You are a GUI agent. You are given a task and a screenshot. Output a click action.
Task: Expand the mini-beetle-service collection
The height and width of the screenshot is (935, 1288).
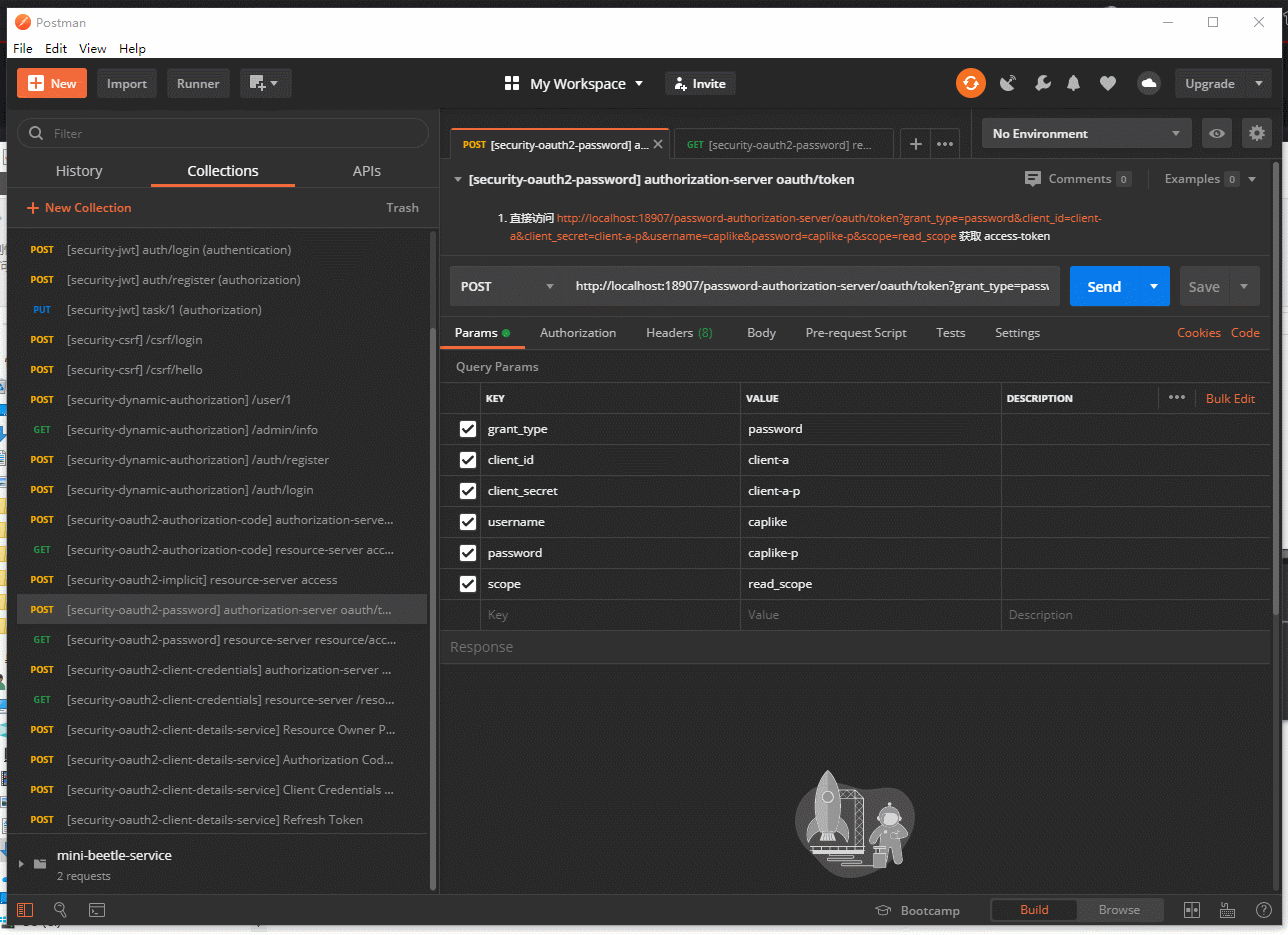(x=21, y=864)
